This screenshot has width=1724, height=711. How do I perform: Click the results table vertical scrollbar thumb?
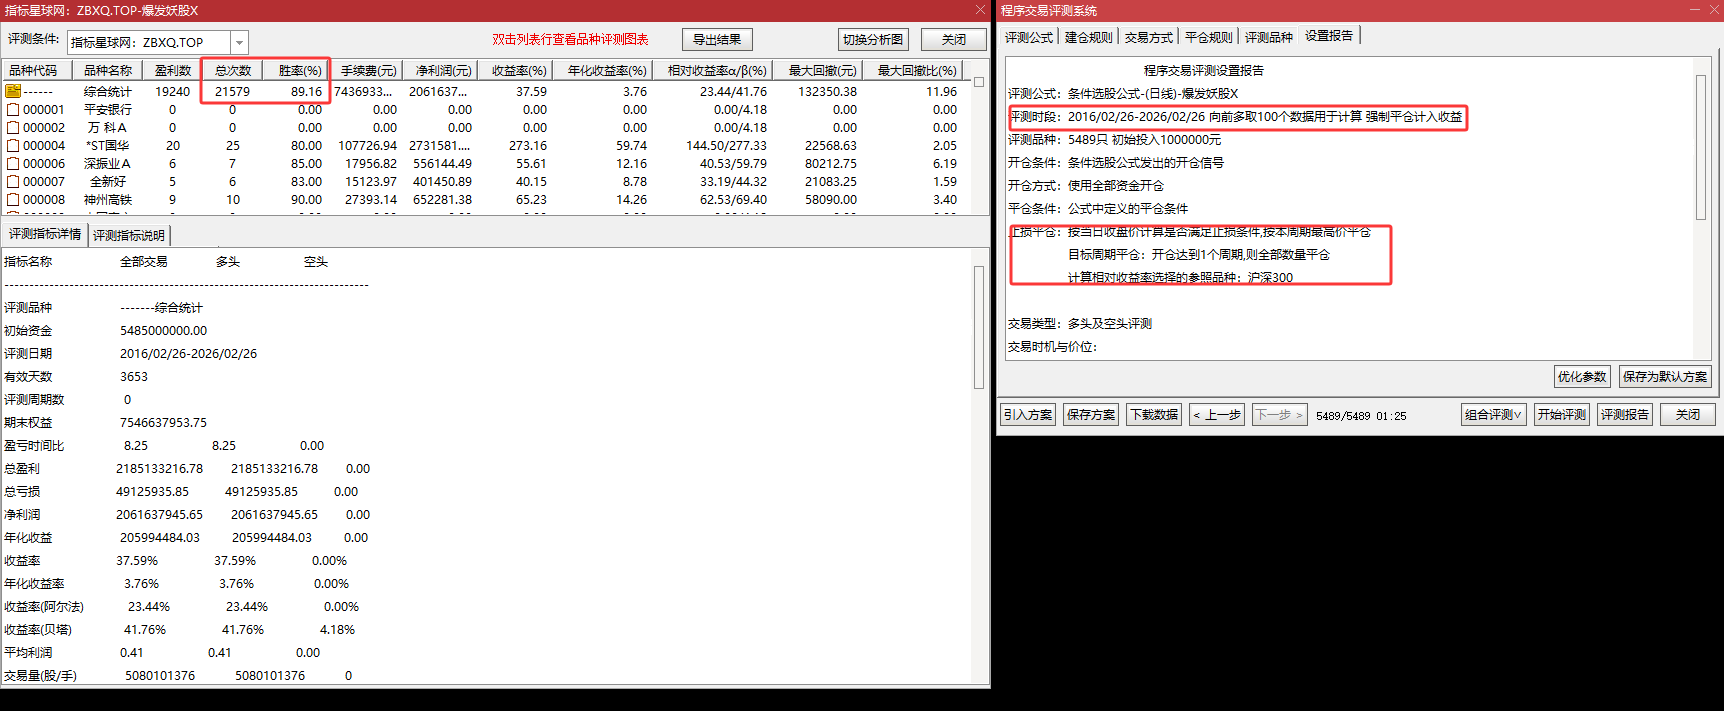[979, 82]
